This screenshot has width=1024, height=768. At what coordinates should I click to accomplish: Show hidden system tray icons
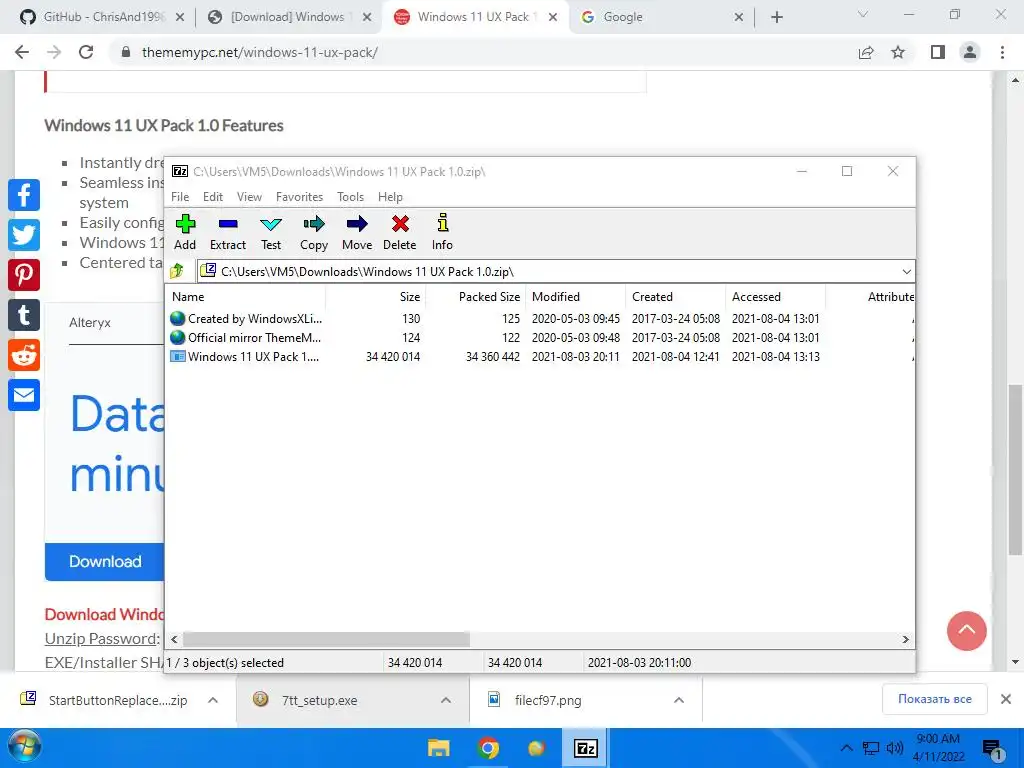click(846, 748)
